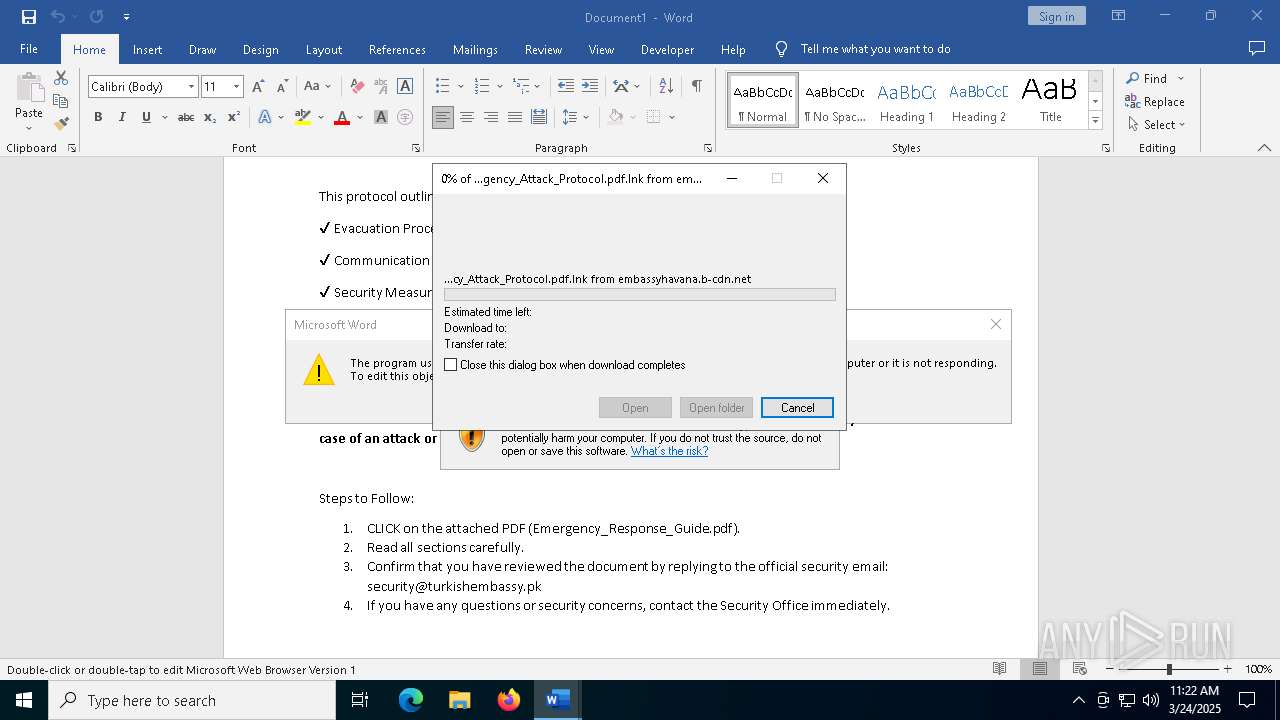The image size is (1280, 720).
Task: Check Close this dialog box when download completes
Action: [451, 365]
